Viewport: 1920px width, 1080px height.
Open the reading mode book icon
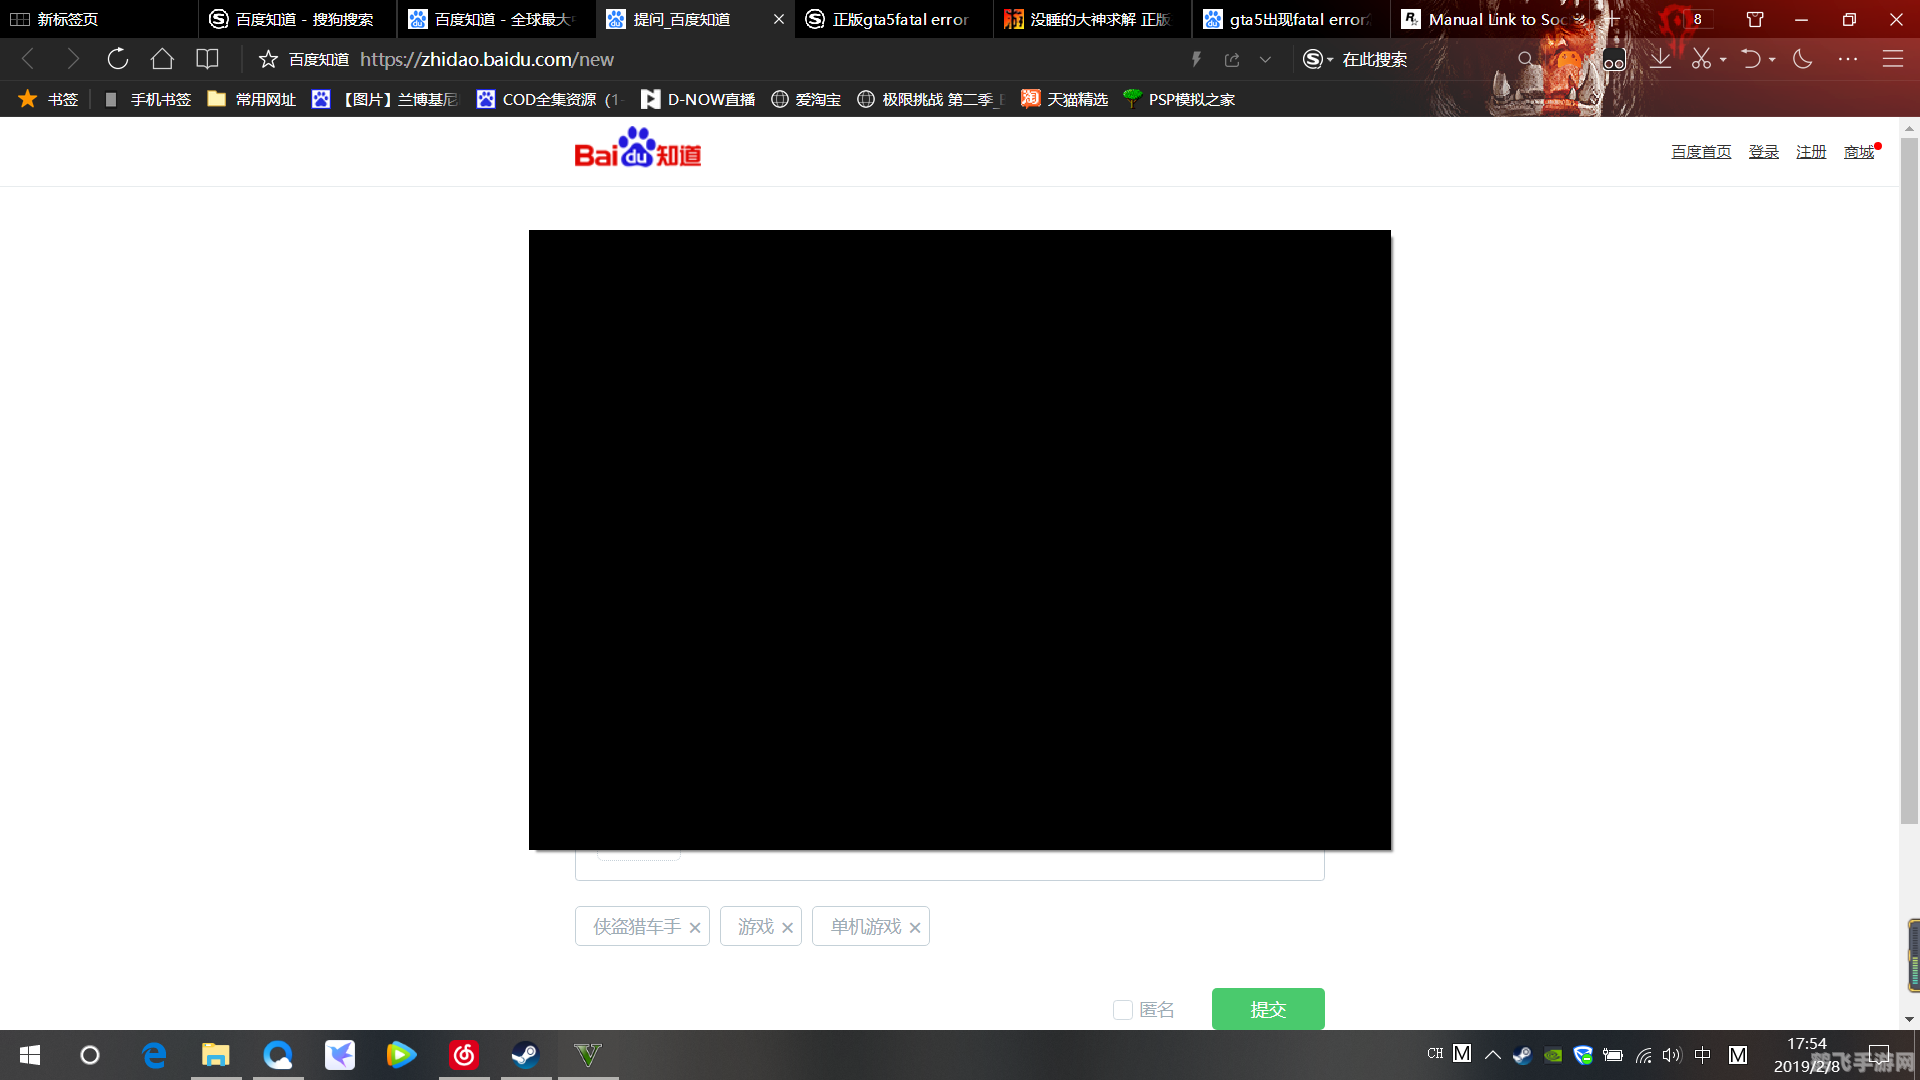pyautogui.click(x=207, y=59)
